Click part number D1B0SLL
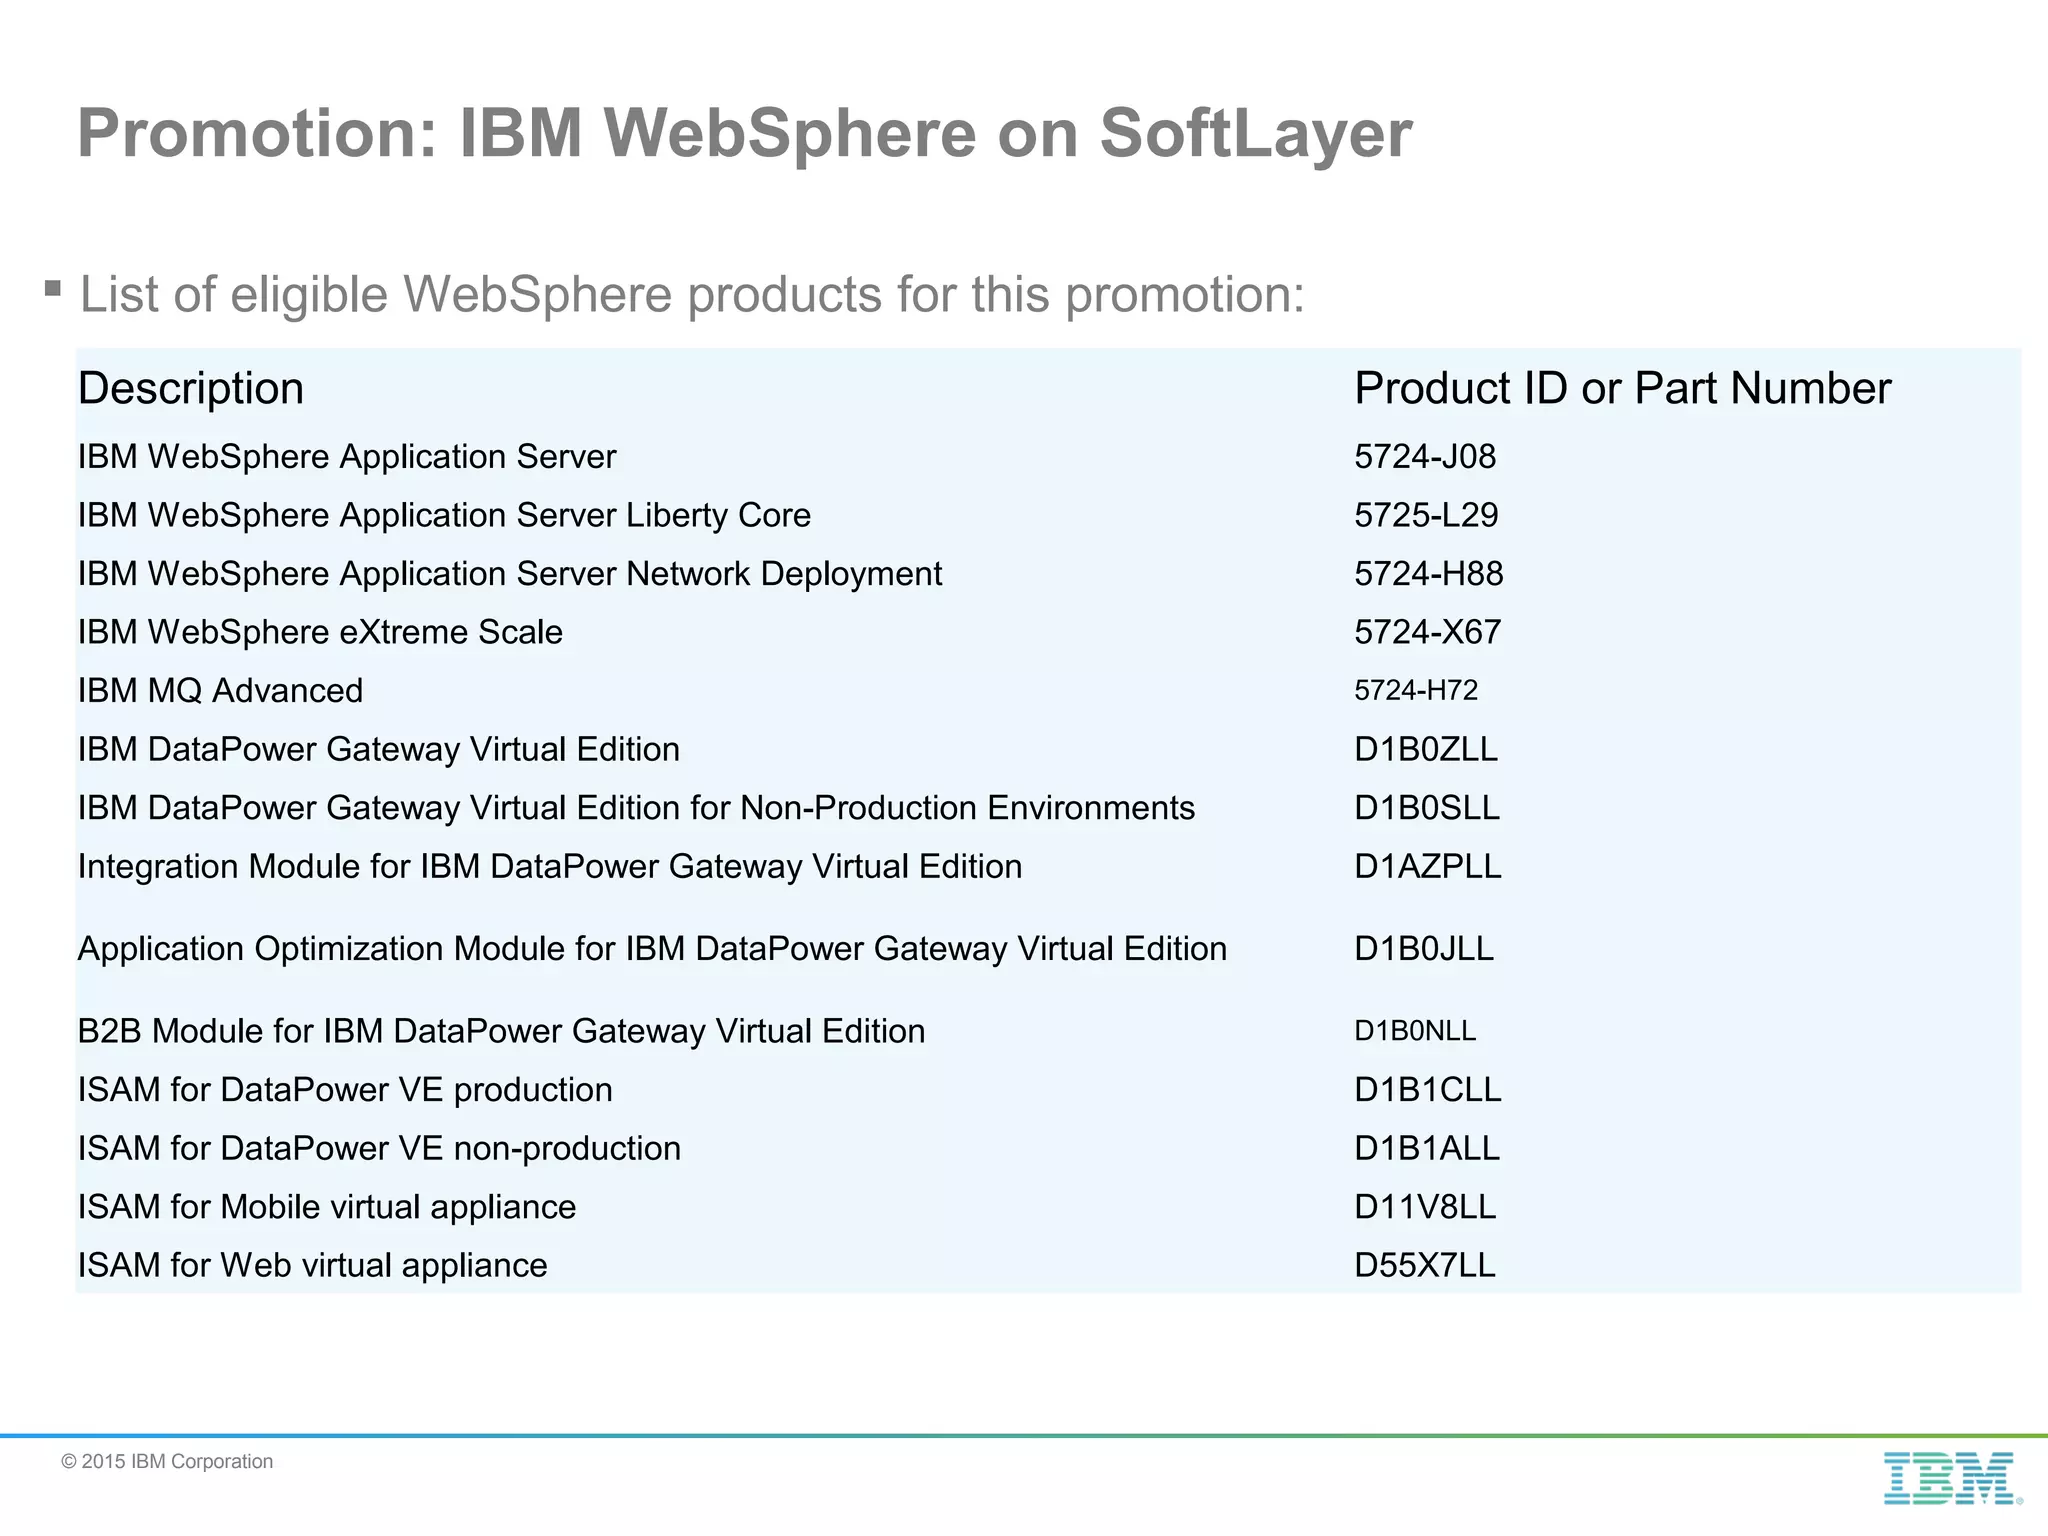Screen dimensions: 2048x1536 (1427, 808)
